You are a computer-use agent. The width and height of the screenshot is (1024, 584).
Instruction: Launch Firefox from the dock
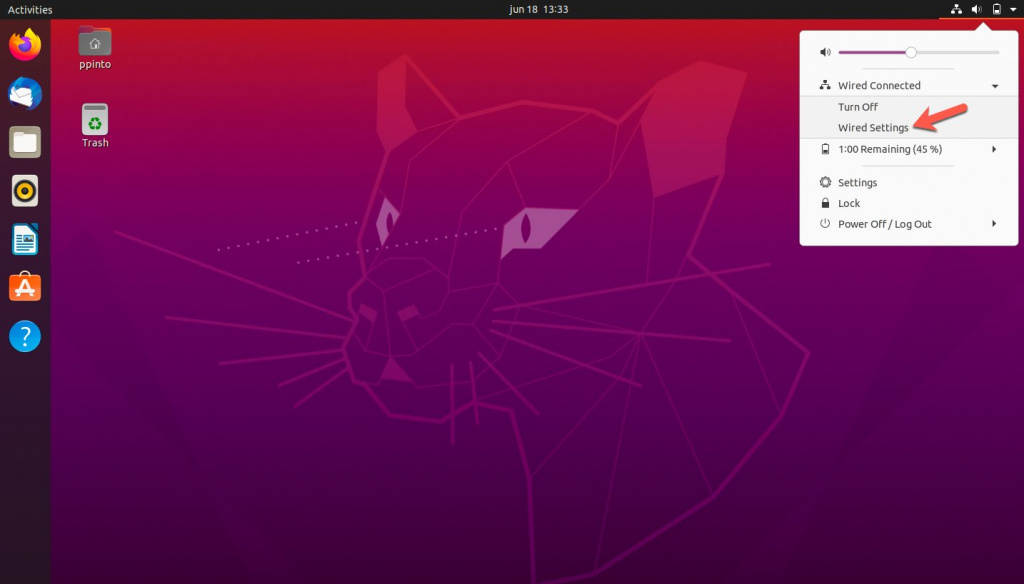tap(24, 44)
